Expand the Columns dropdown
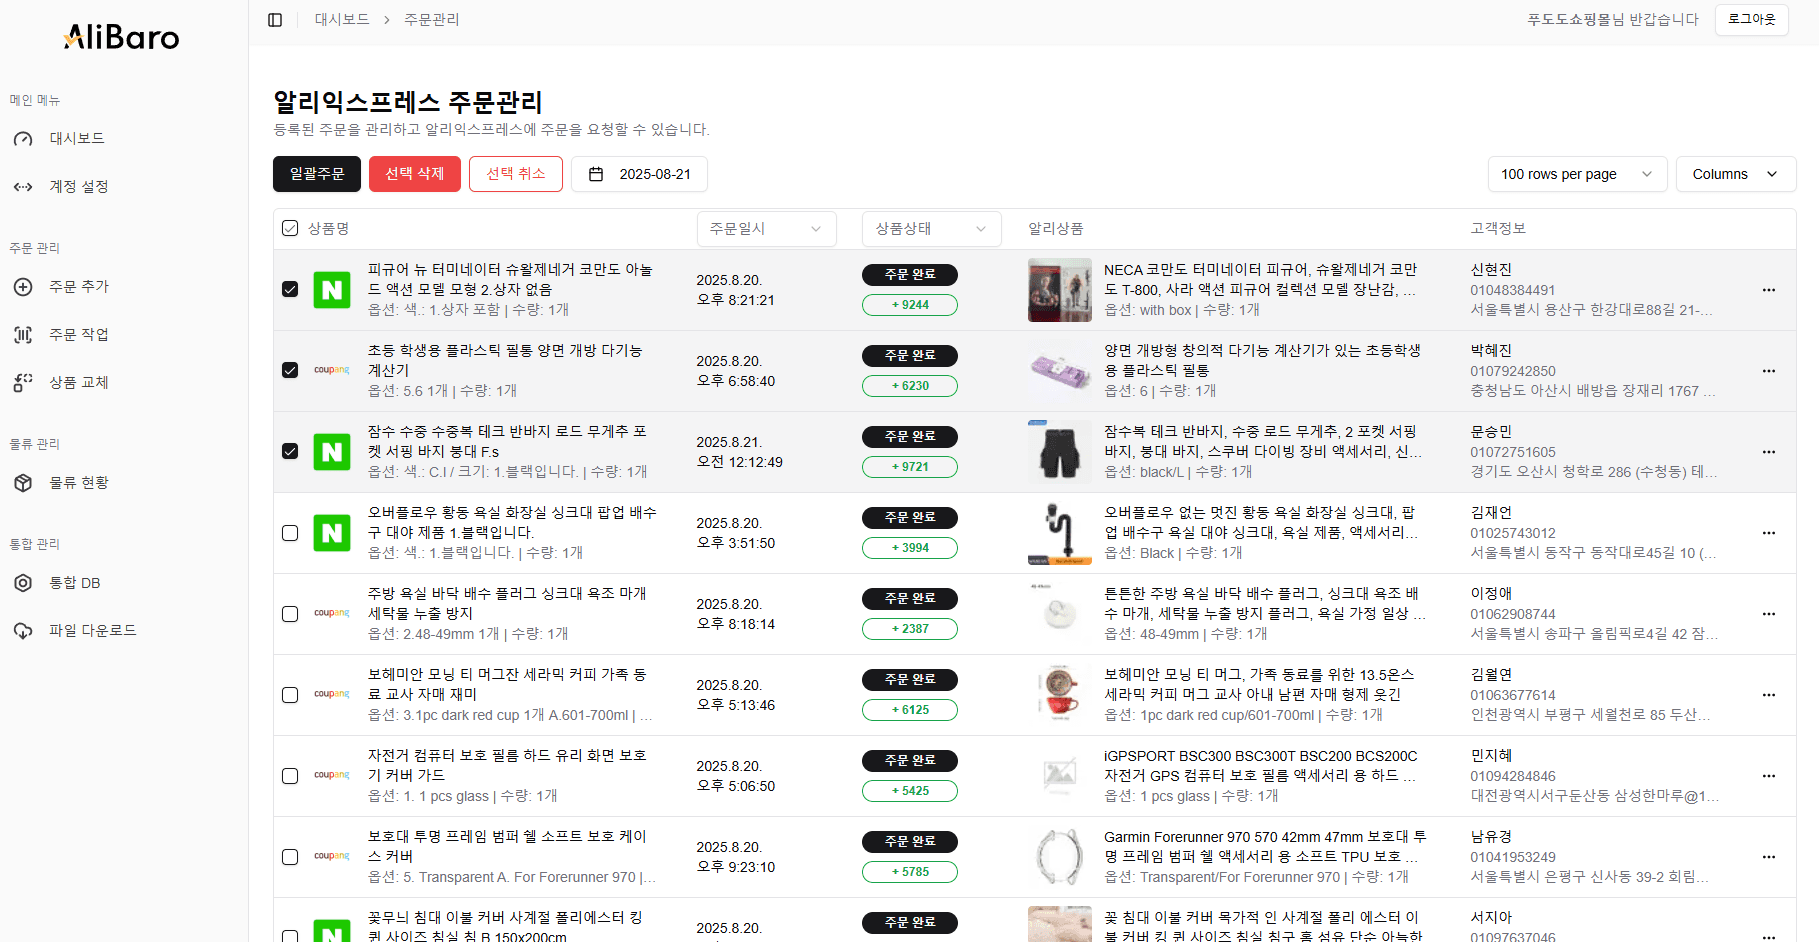This screenshot has width=1819, height=942. coord(1735,174)
